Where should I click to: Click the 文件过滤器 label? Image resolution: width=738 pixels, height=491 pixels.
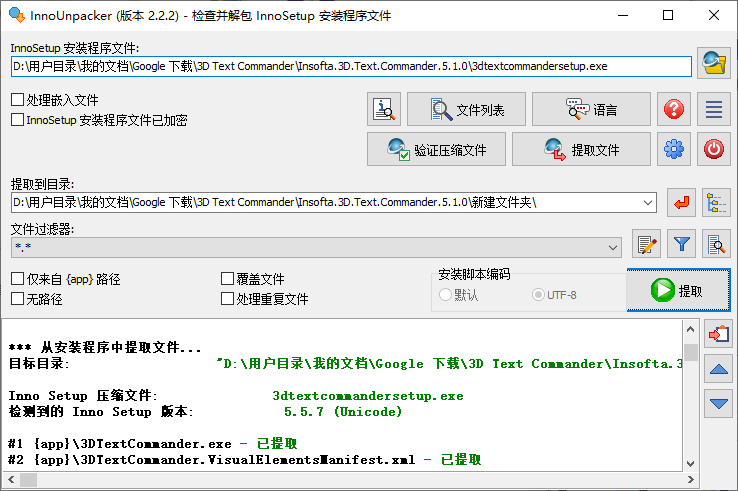tap(43, 229)
